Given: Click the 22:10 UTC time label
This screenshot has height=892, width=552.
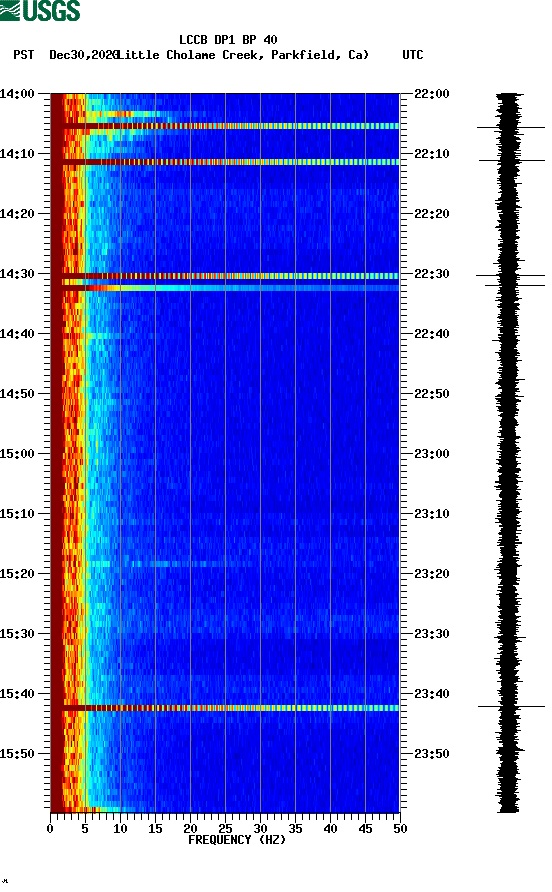Looking at the screenshot, I should 431,154.
